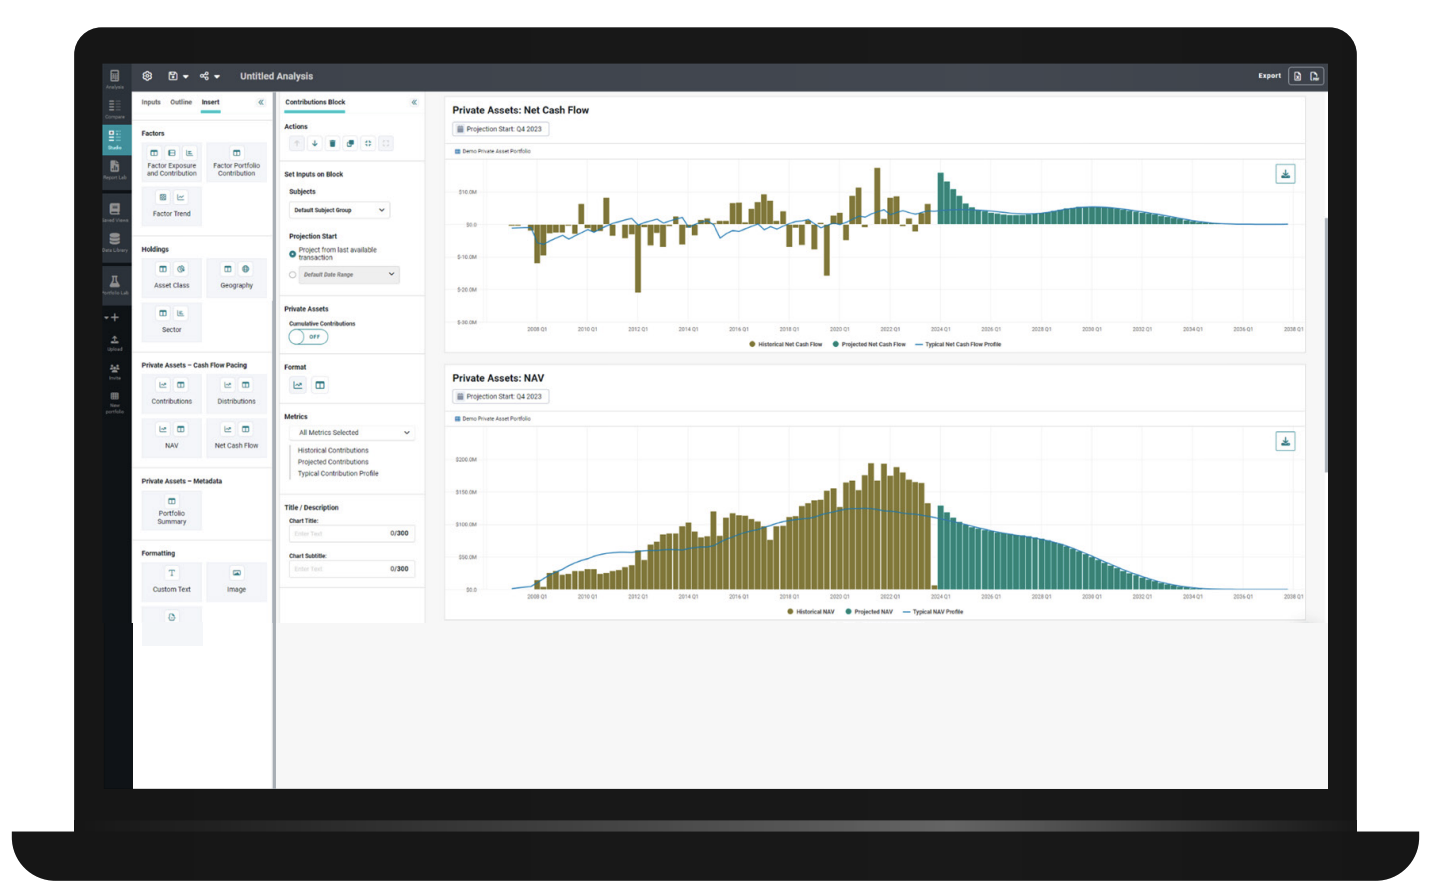This screenshot has height=892, width=1438.
Task: Switch Format to table view icon
Action: point(320,385)
